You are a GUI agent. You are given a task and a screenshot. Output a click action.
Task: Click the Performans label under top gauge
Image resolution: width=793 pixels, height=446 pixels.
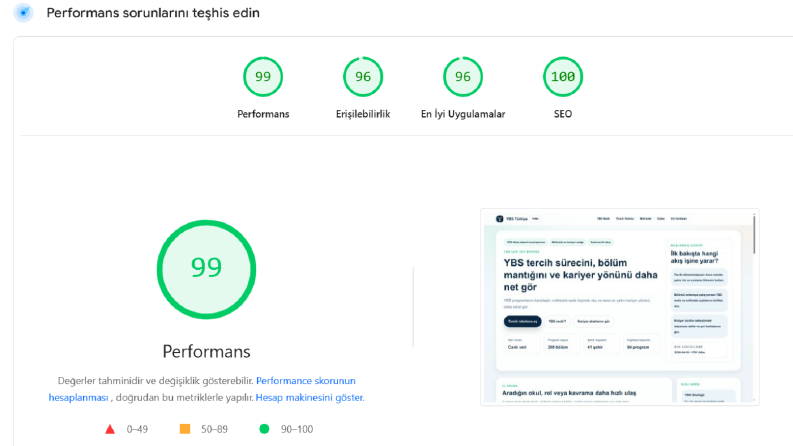pos(263,114)
